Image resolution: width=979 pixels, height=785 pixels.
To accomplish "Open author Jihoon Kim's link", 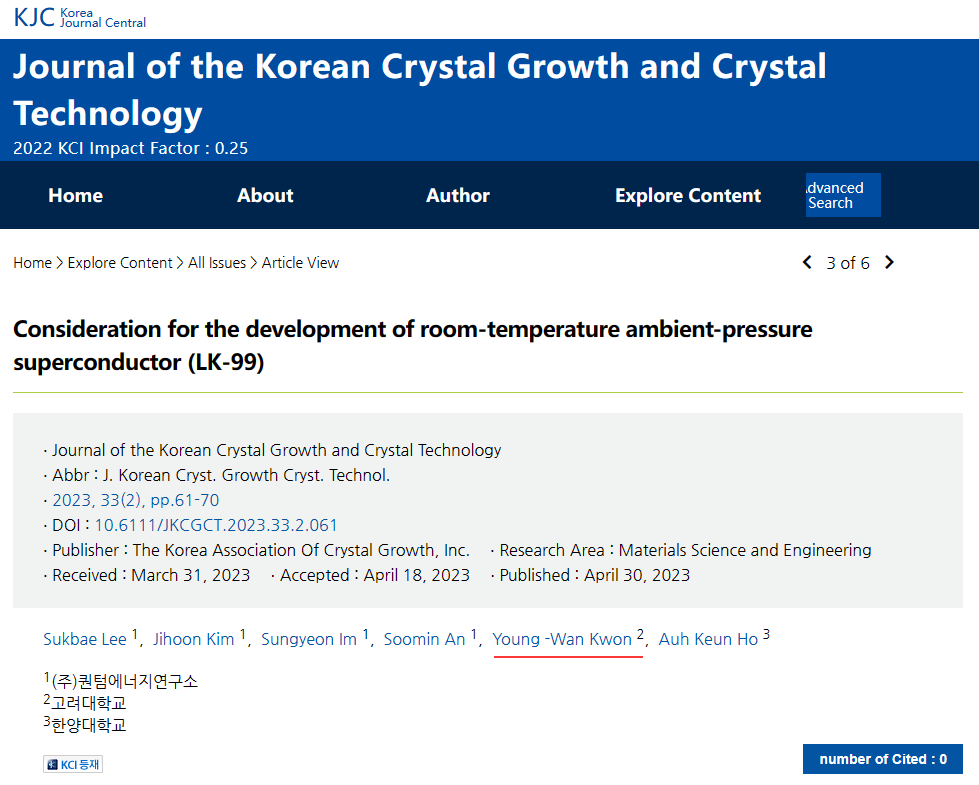I will [x=193, y=639].
